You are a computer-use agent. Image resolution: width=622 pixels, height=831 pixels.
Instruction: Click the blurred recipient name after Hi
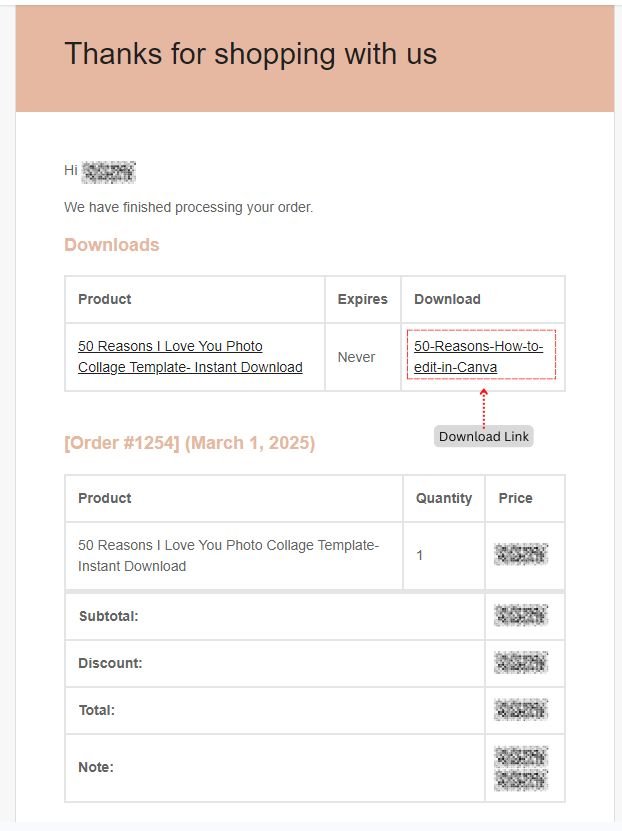point(109,172)
